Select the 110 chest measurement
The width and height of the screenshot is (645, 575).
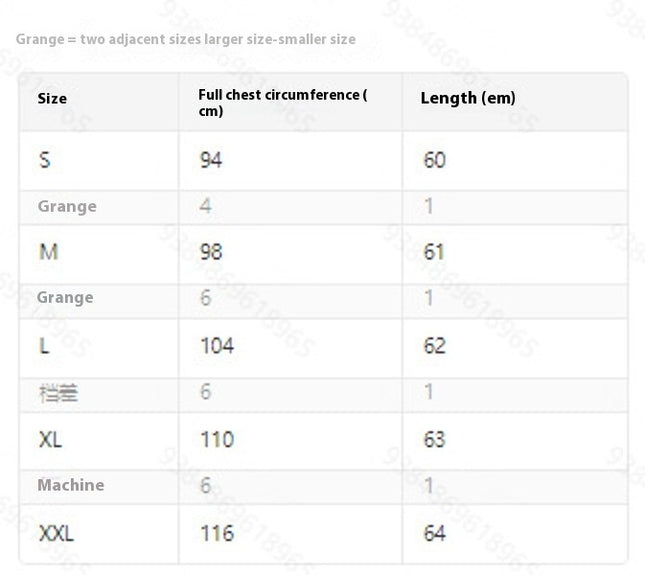[x=217, y=439]
